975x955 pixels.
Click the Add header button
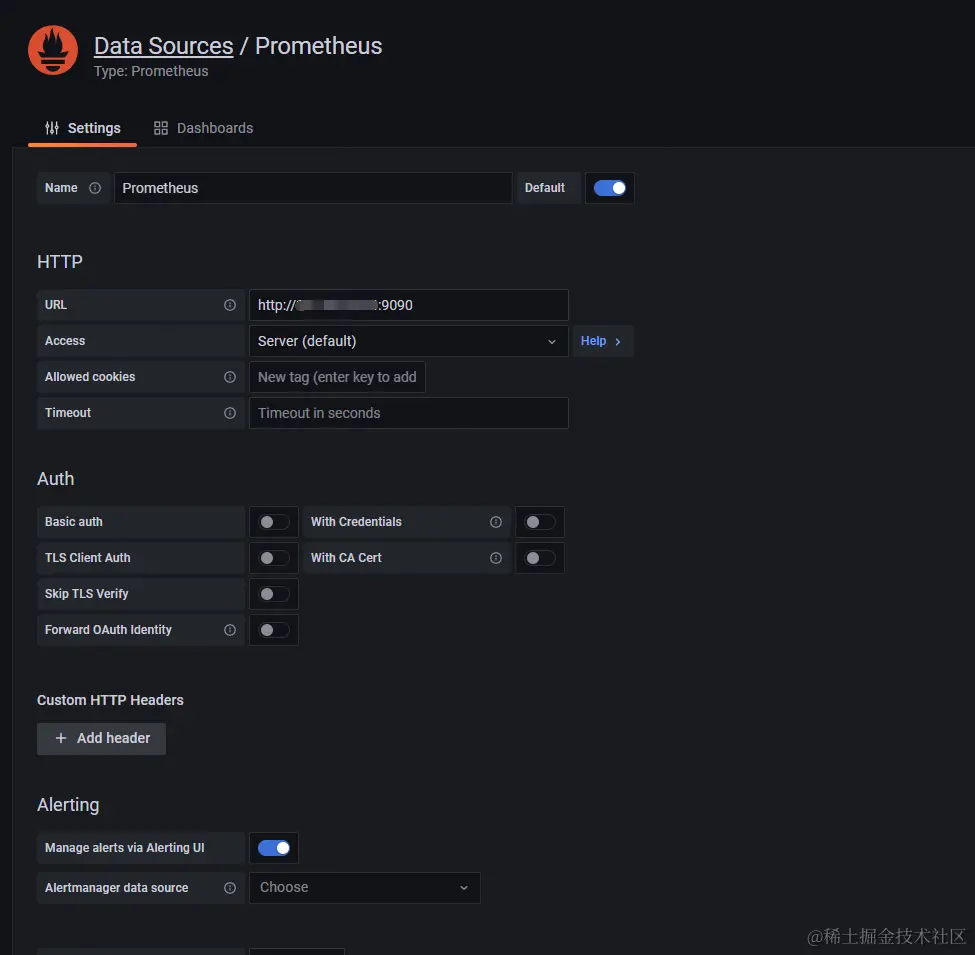coord(102,738)
